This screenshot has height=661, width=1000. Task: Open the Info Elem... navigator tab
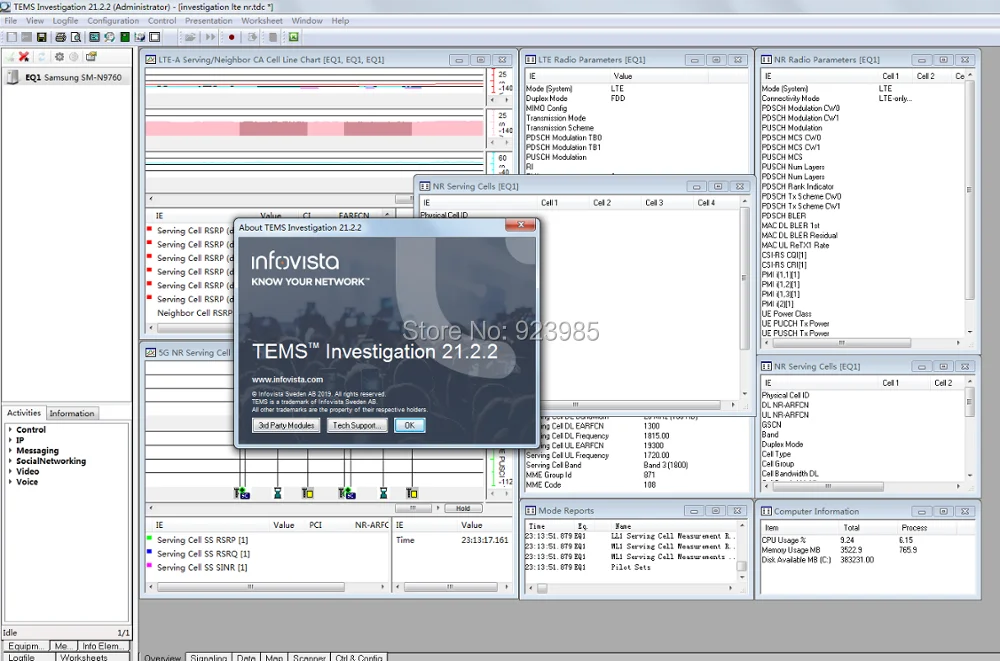click(x=101, y=646)
